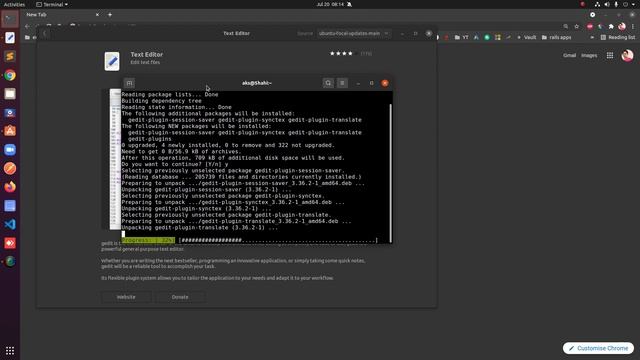Screen dimensions: 640x360
Task: Click the Customise Chrome button
Action: [x=598, y=348]
